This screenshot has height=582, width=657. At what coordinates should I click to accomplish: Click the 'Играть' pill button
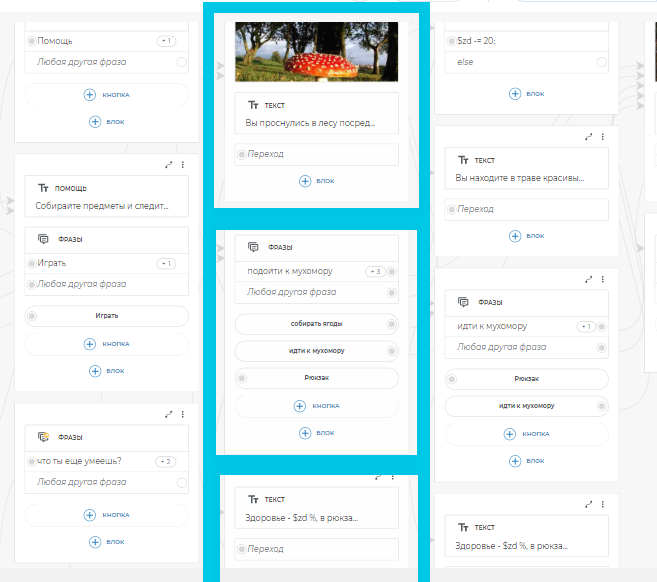tap(107, 316)
